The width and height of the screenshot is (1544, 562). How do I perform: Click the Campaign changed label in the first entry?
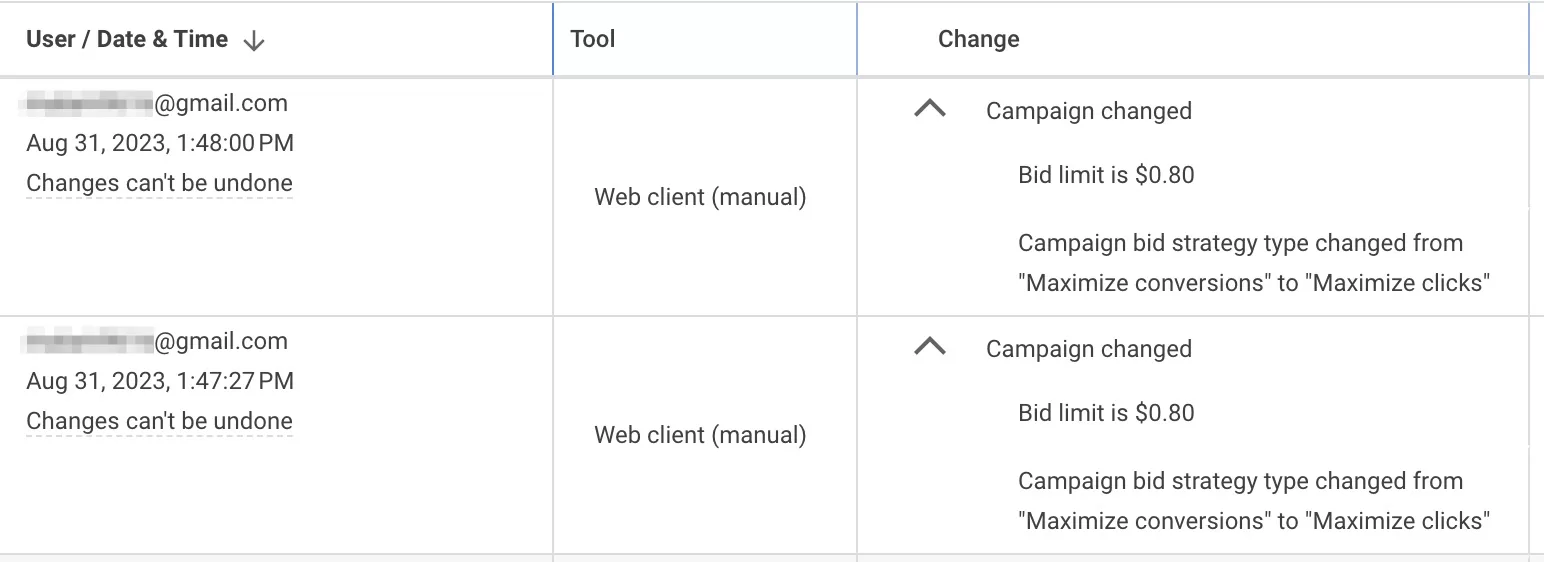[x=1089, y=111]
